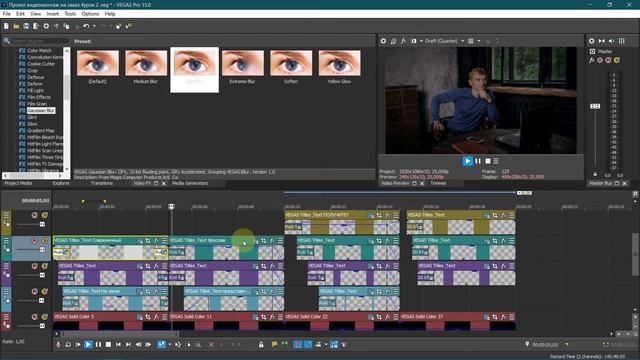Start timeline playback from the transport bar
The height and width of the screenshot is (360, 640).
coord(88,344)
